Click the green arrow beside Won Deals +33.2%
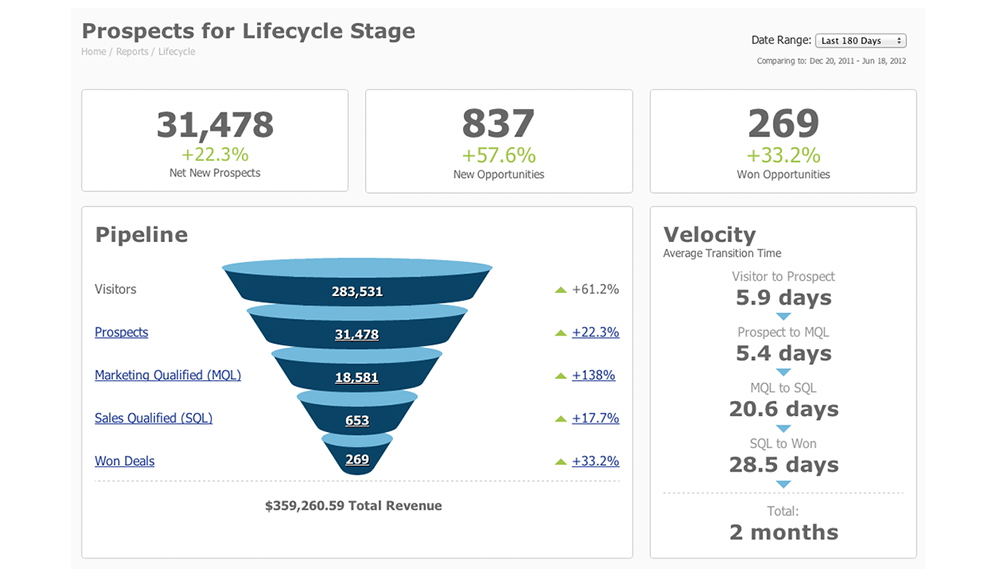Viewport: 1000px width, 580px height. click(x=561, y=461)
